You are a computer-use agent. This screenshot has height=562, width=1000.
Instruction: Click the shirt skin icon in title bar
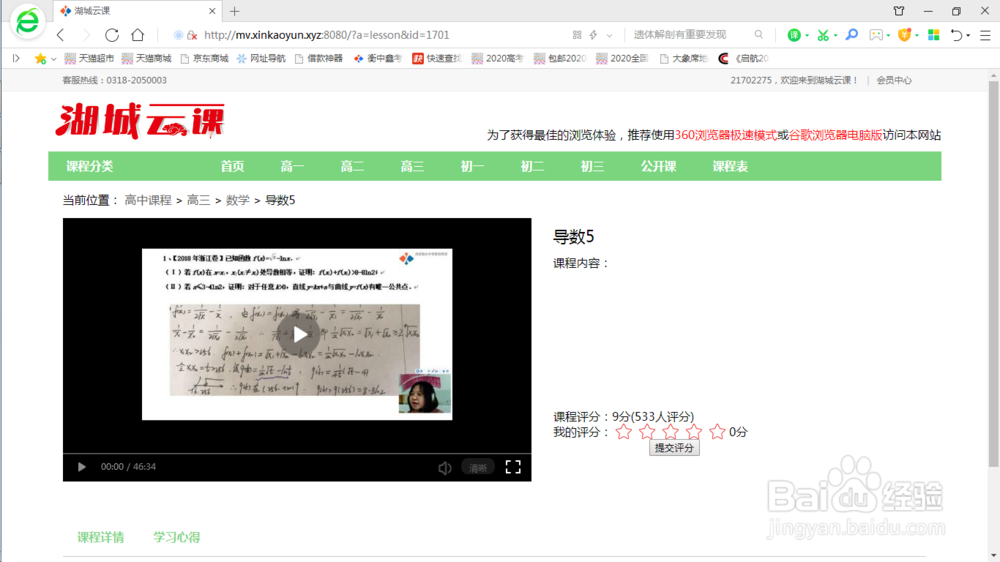[899, 11]
